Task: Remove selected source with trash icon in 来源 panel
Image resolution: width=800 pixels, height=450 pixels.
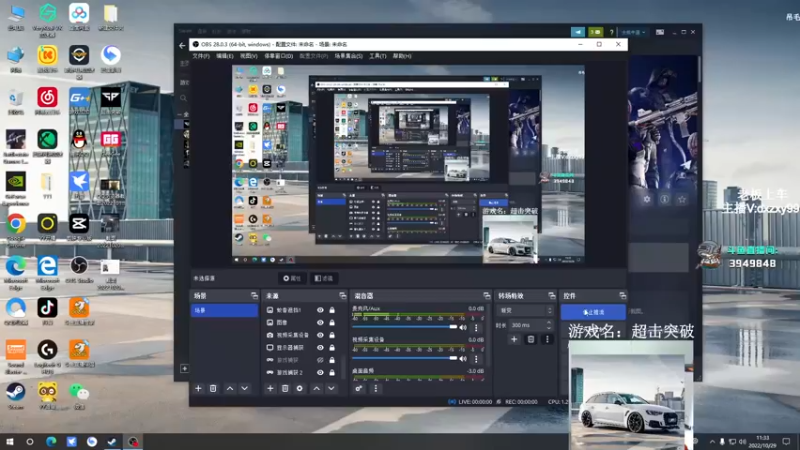Action: coord(285,389)
